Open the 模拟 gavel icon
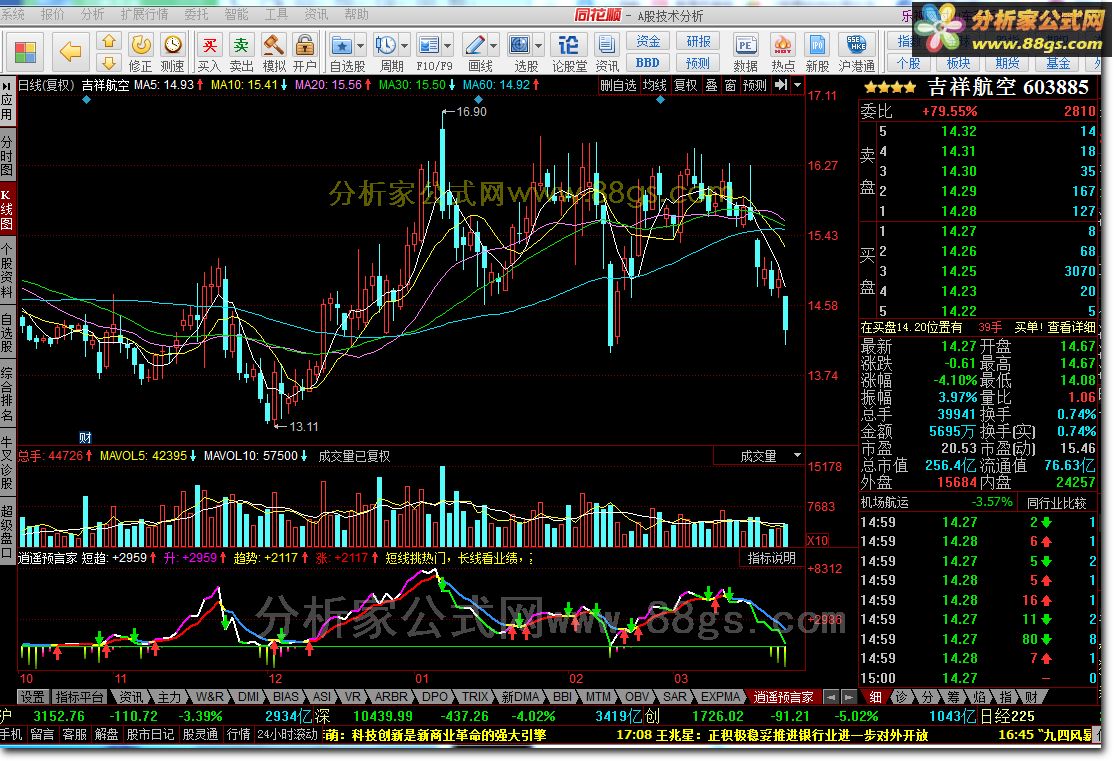 274,45
